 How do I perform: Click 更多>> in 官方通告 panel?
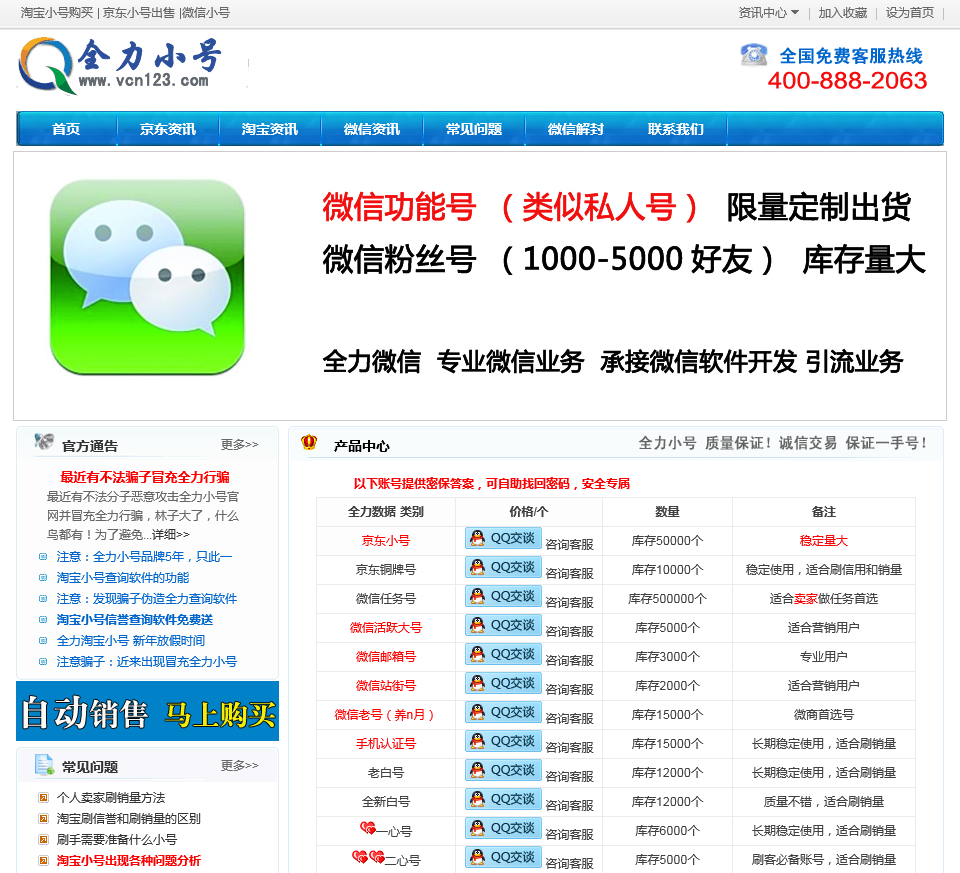pyautogui.click(x=239, y=444)
